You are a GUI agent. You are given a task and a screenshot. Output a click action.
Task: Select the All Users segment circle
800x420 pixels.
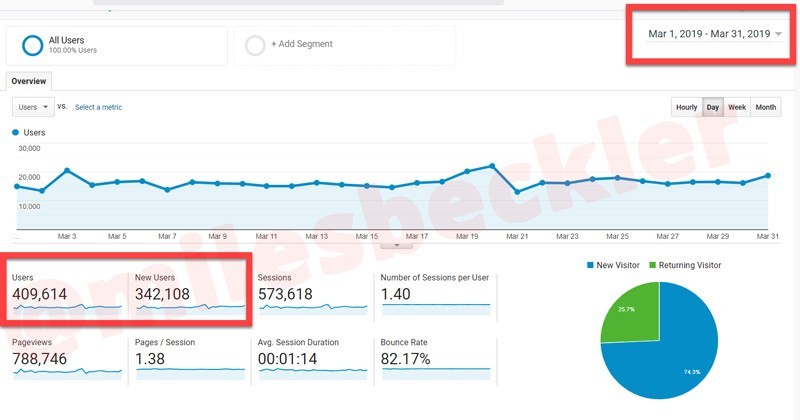[x=32, y=45]
